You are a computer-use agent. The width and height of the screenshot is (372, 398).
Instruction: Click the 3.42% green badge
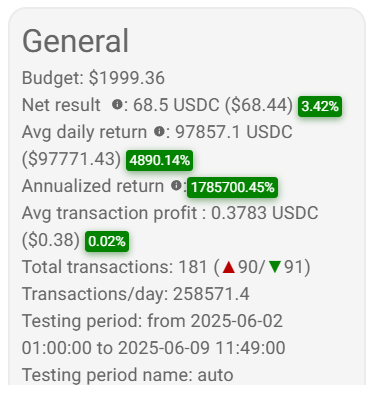tap(320, 106)
